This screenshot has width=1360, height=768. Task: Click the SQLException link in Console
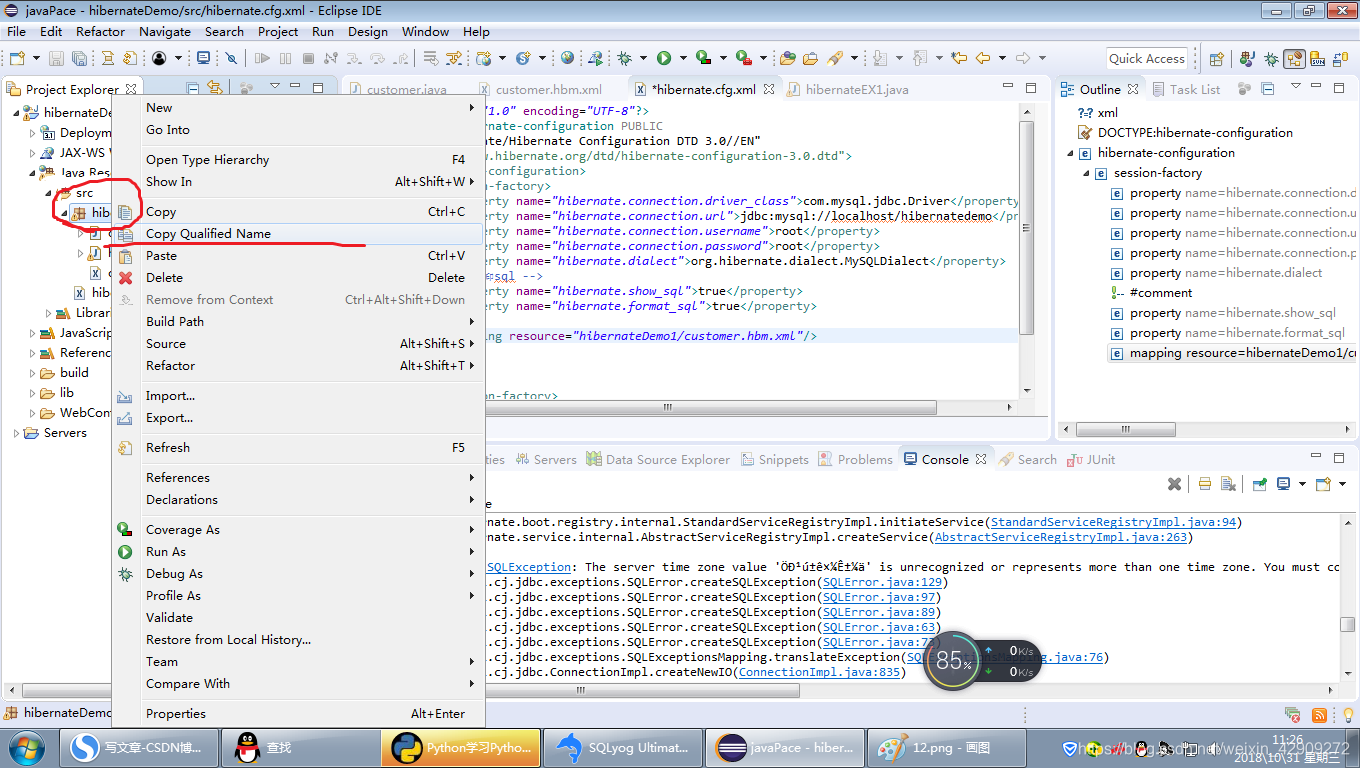529,567
